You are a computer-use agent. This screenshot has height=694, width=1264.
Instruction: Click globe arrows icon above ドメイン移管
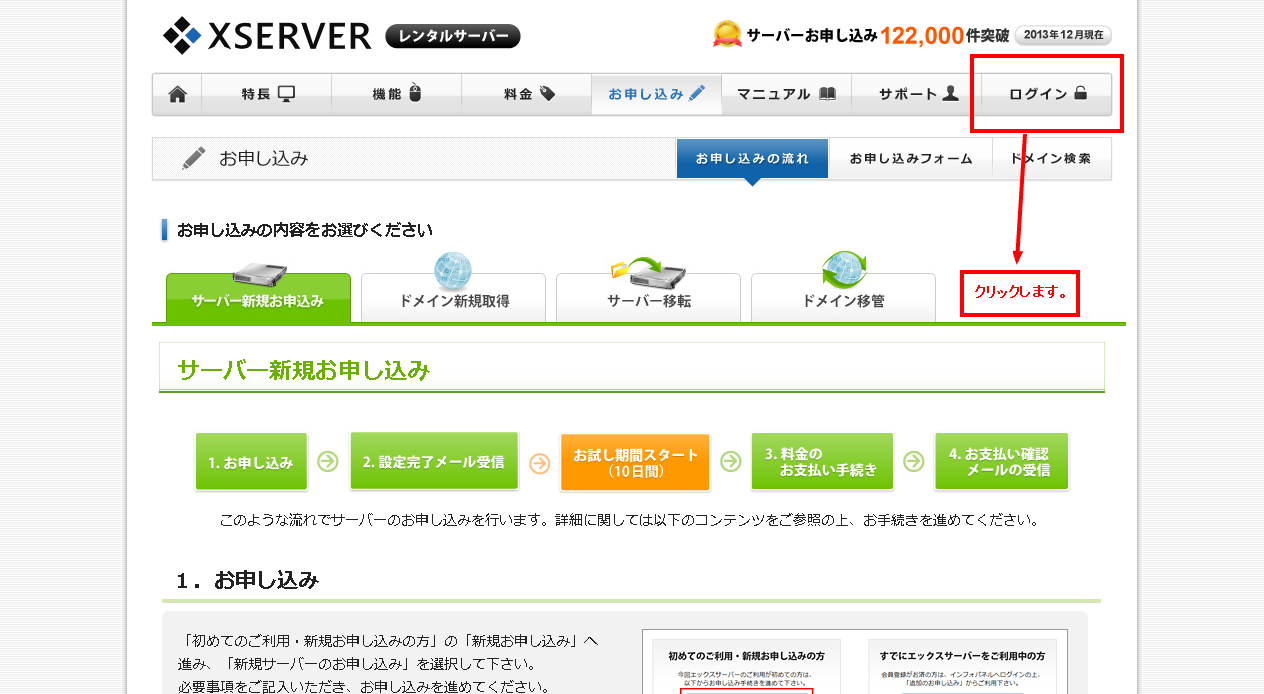pos(843,271)
